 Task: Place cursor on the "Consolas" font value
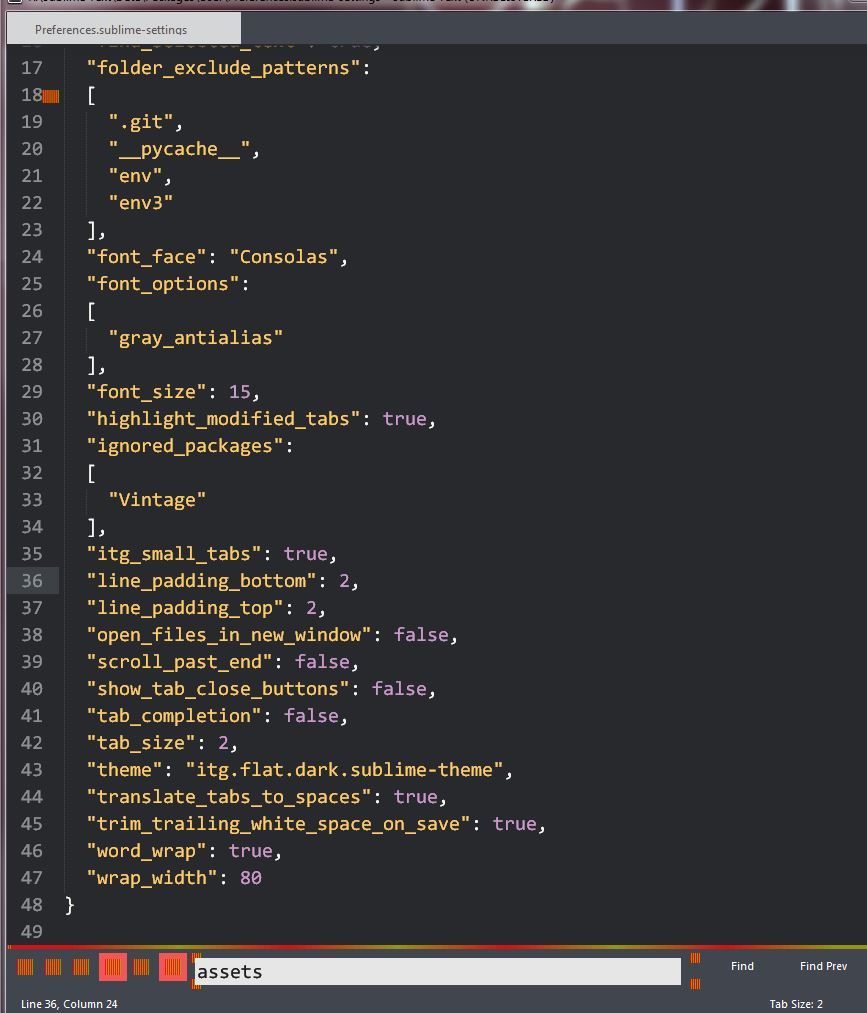(283, 257)
